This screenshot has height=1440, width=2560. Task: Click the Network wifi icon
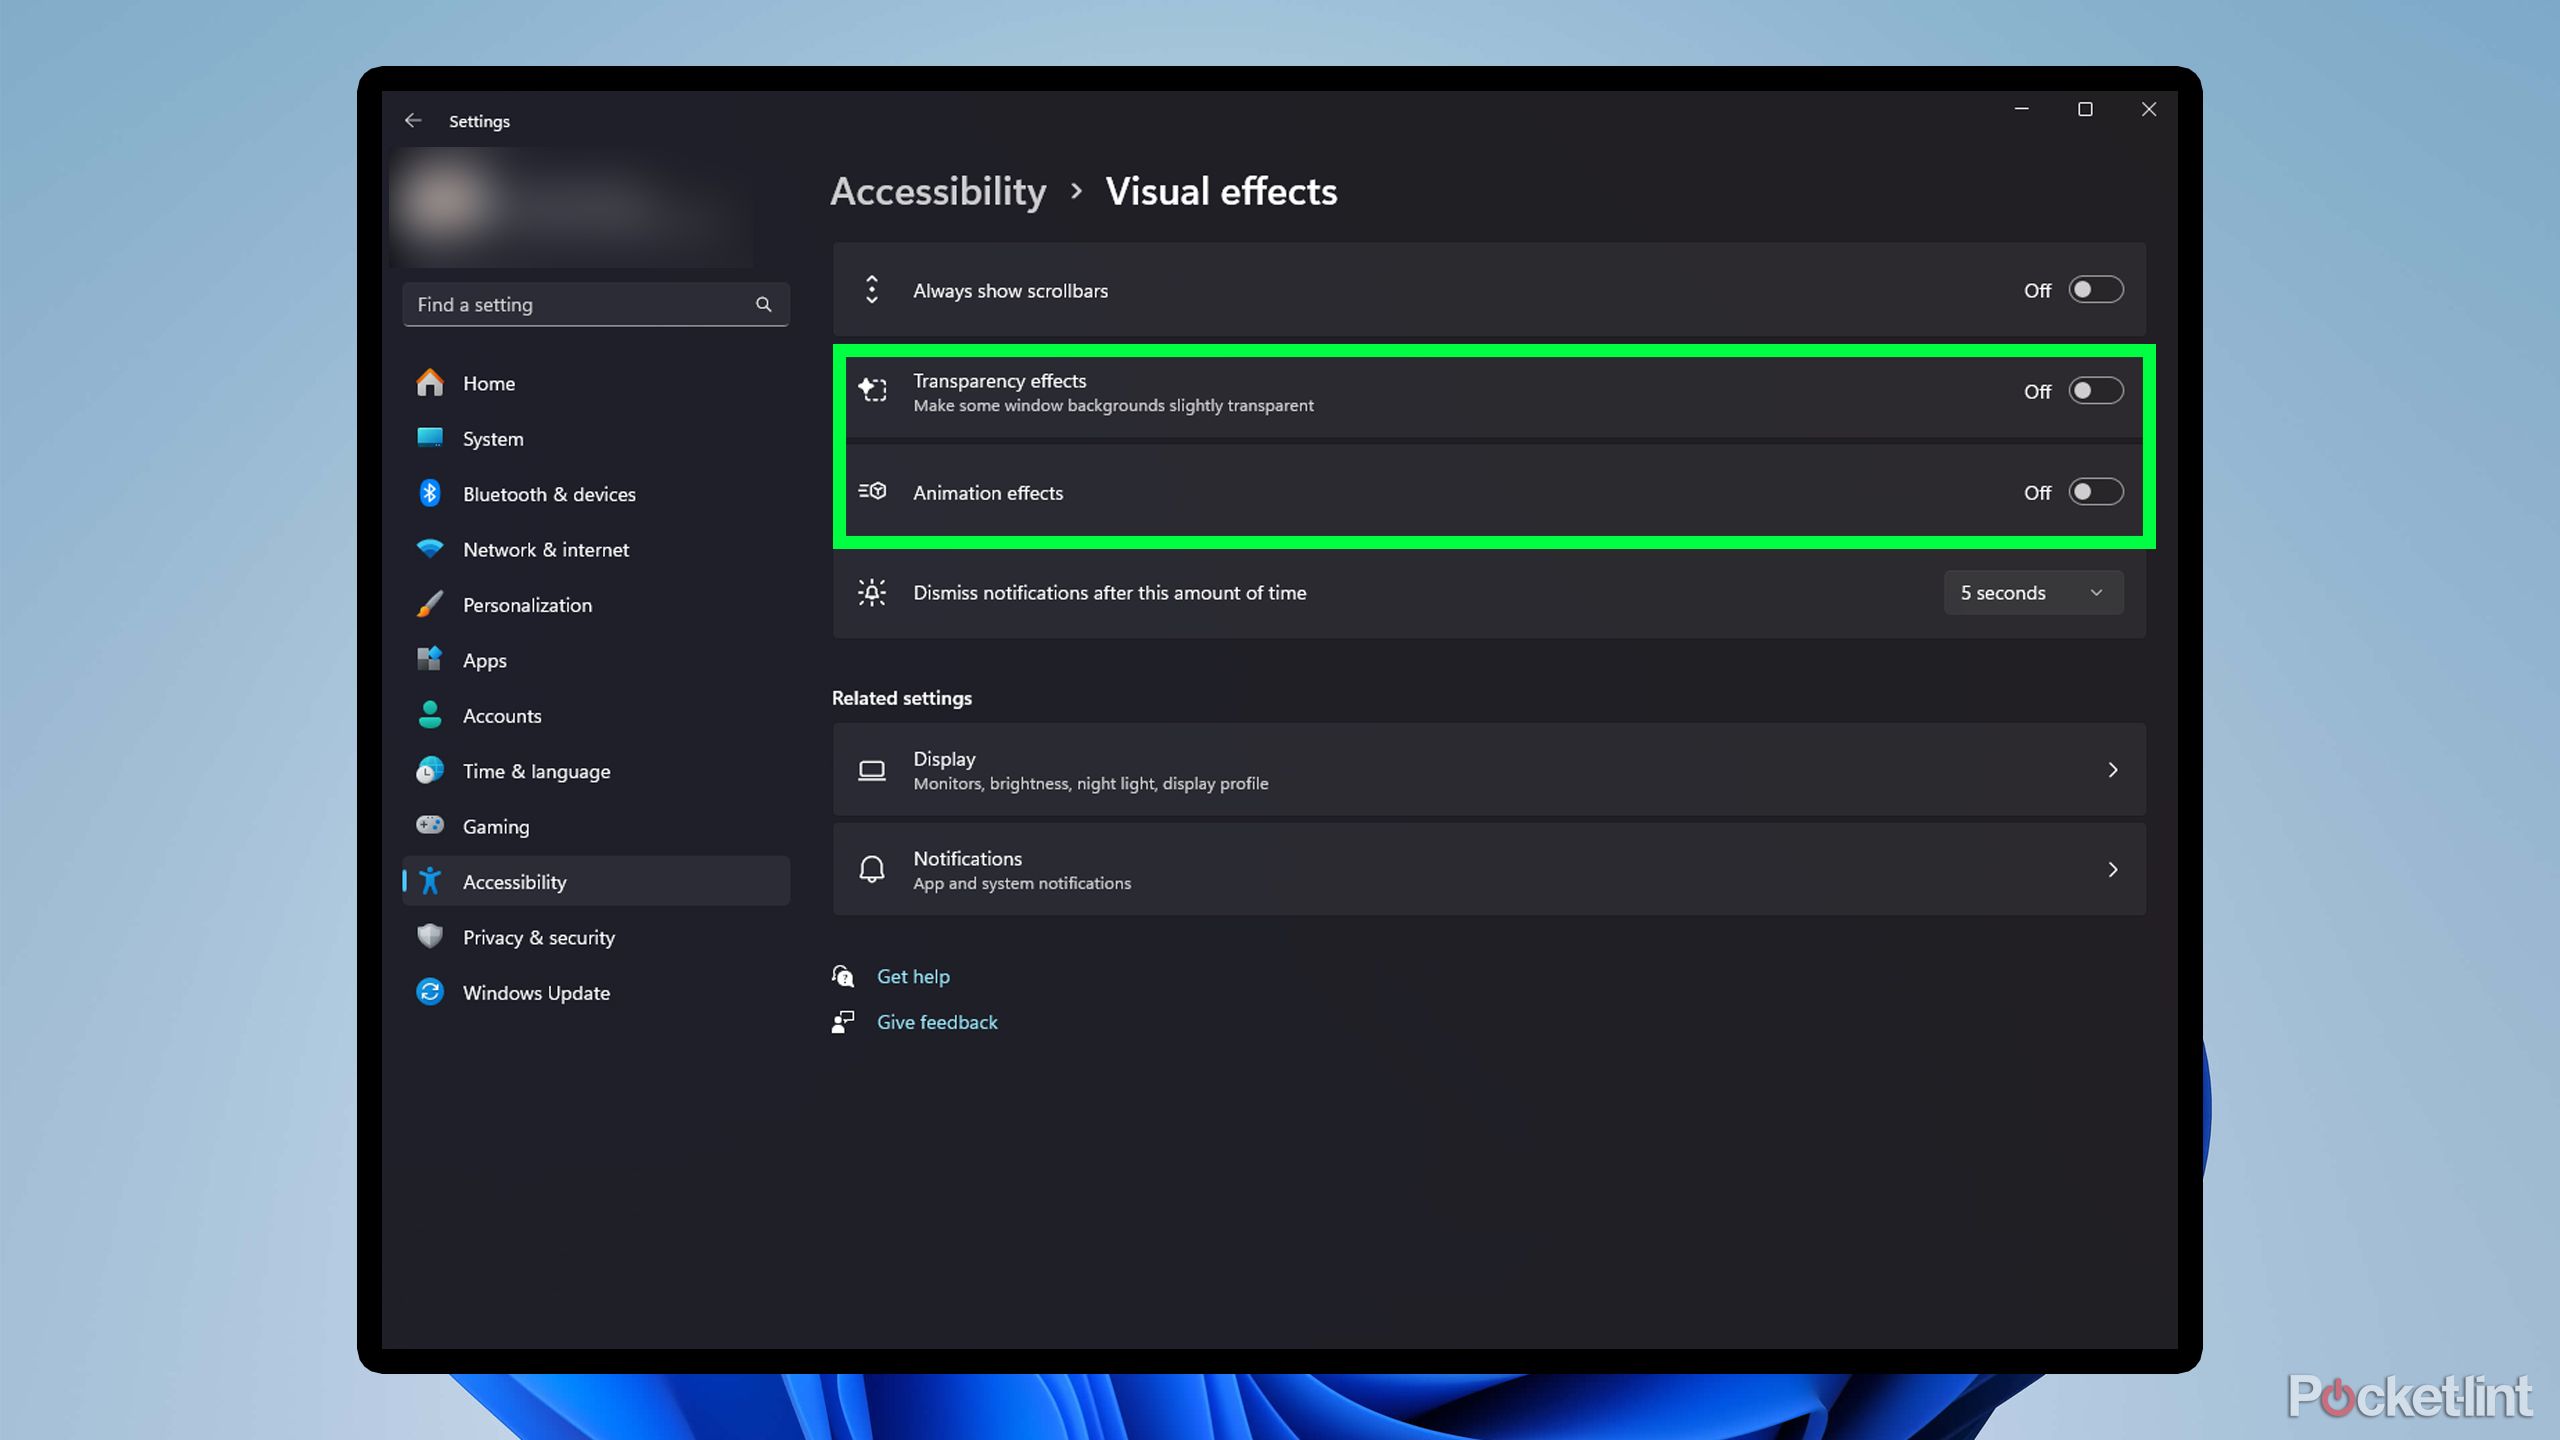click(x=430, y=549)
